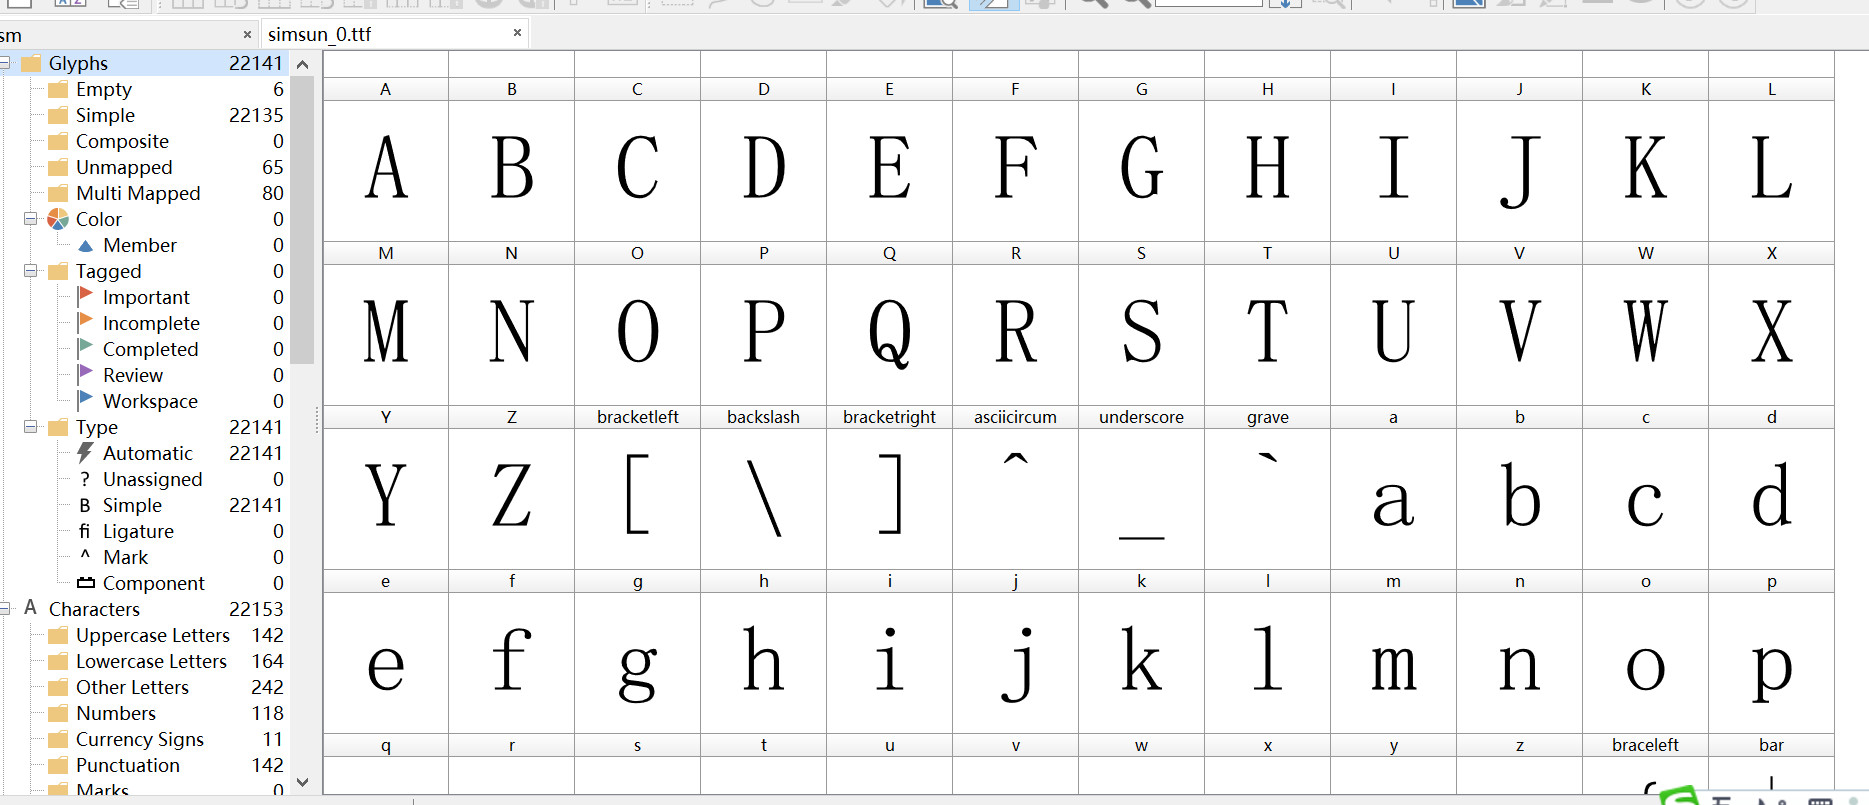The image size is (1869, 805).
Task: Collapse the Type tree node
Action: pyautogui.click(x=31, y=426)
